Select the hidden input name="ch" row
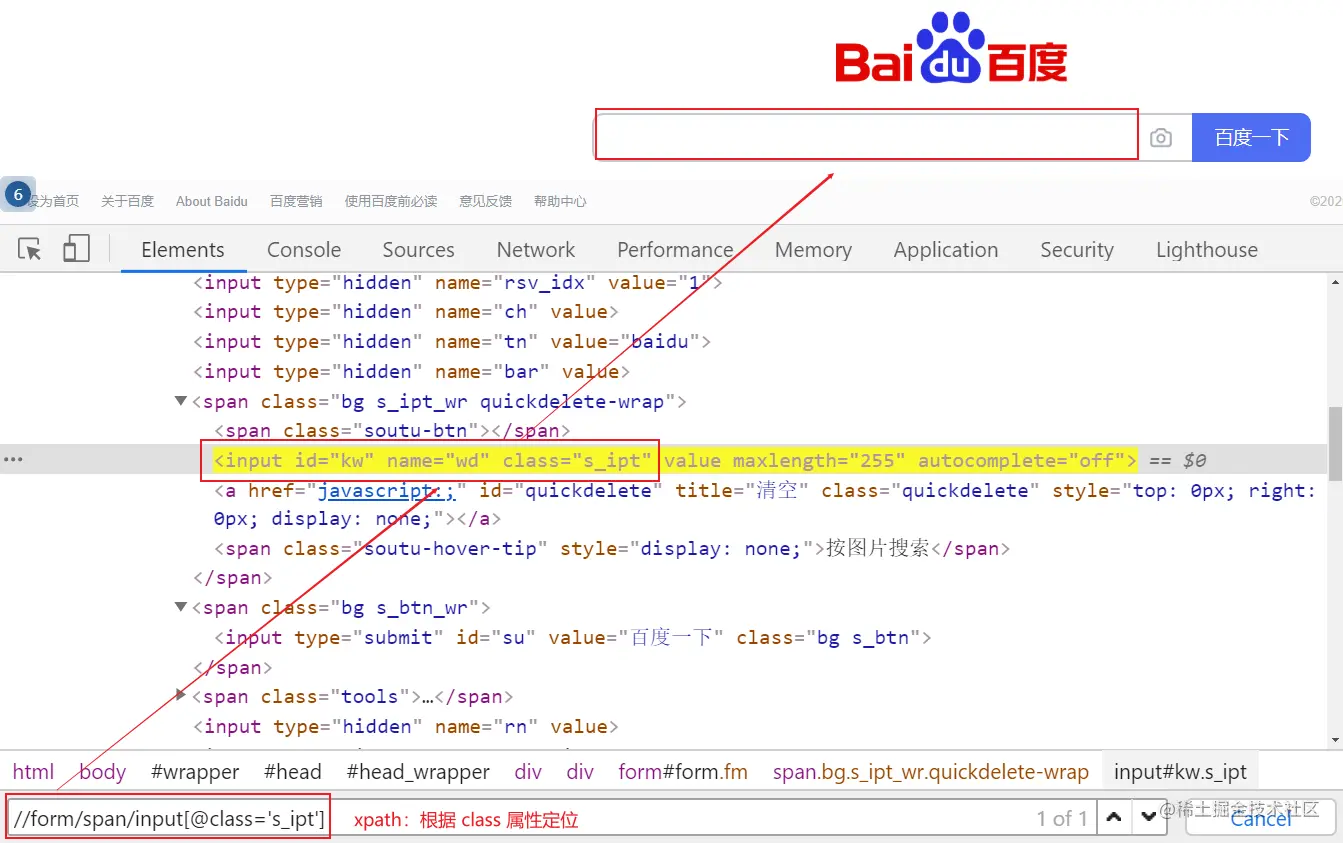 [406, 311]
